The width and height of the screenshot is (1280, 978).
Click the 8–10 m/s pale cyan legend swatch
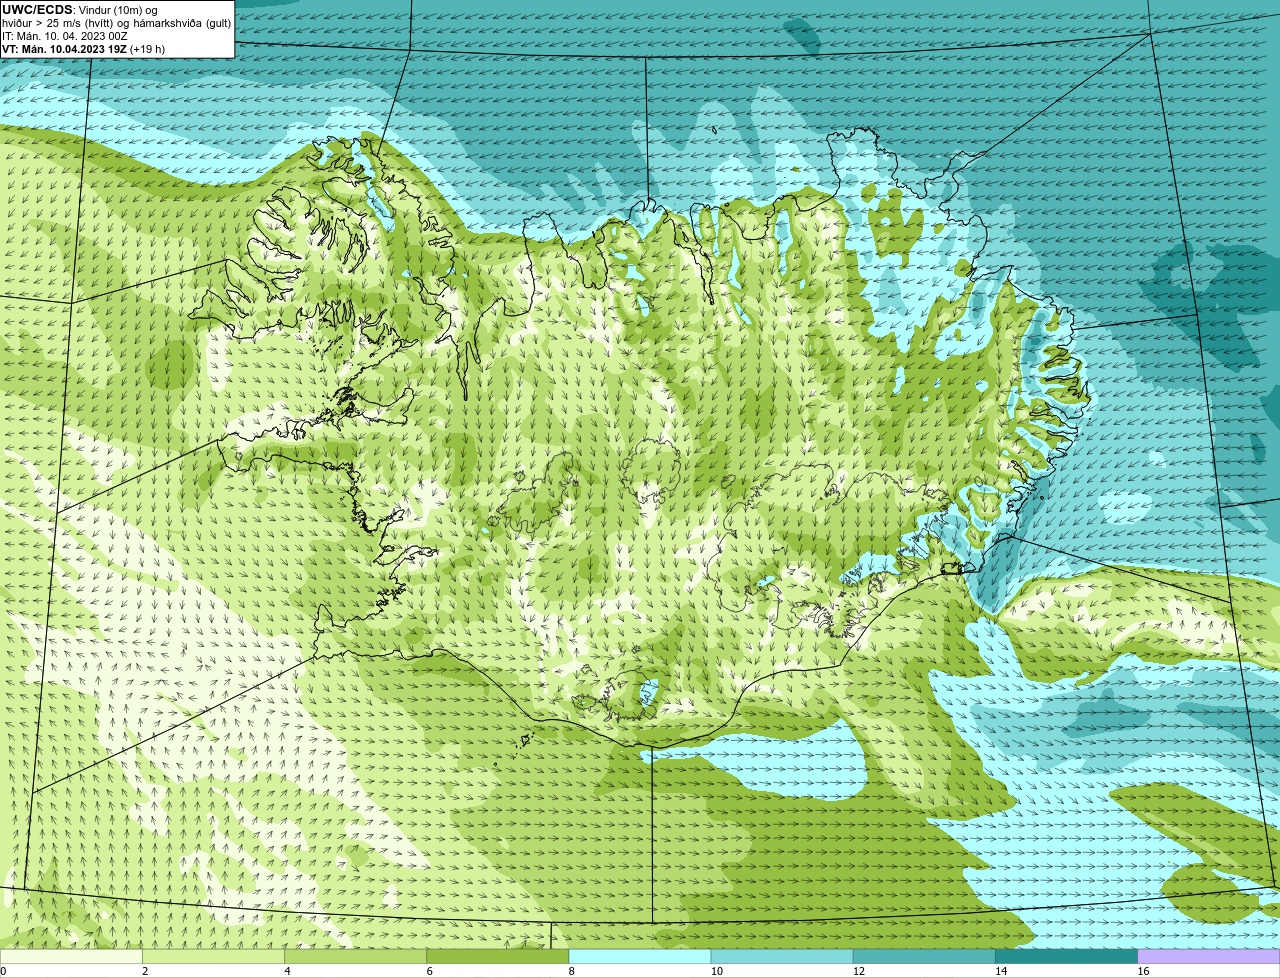pyautogui.click(x=640, y=956)
